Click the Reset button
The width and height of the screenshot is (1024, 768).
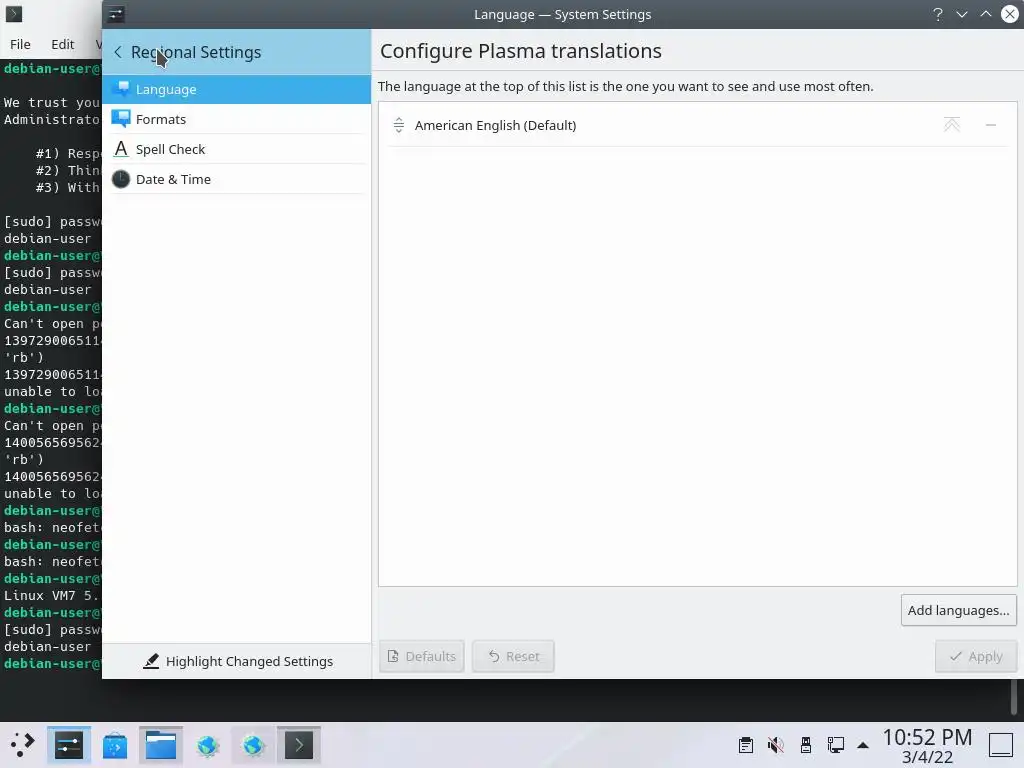[513, 656]
